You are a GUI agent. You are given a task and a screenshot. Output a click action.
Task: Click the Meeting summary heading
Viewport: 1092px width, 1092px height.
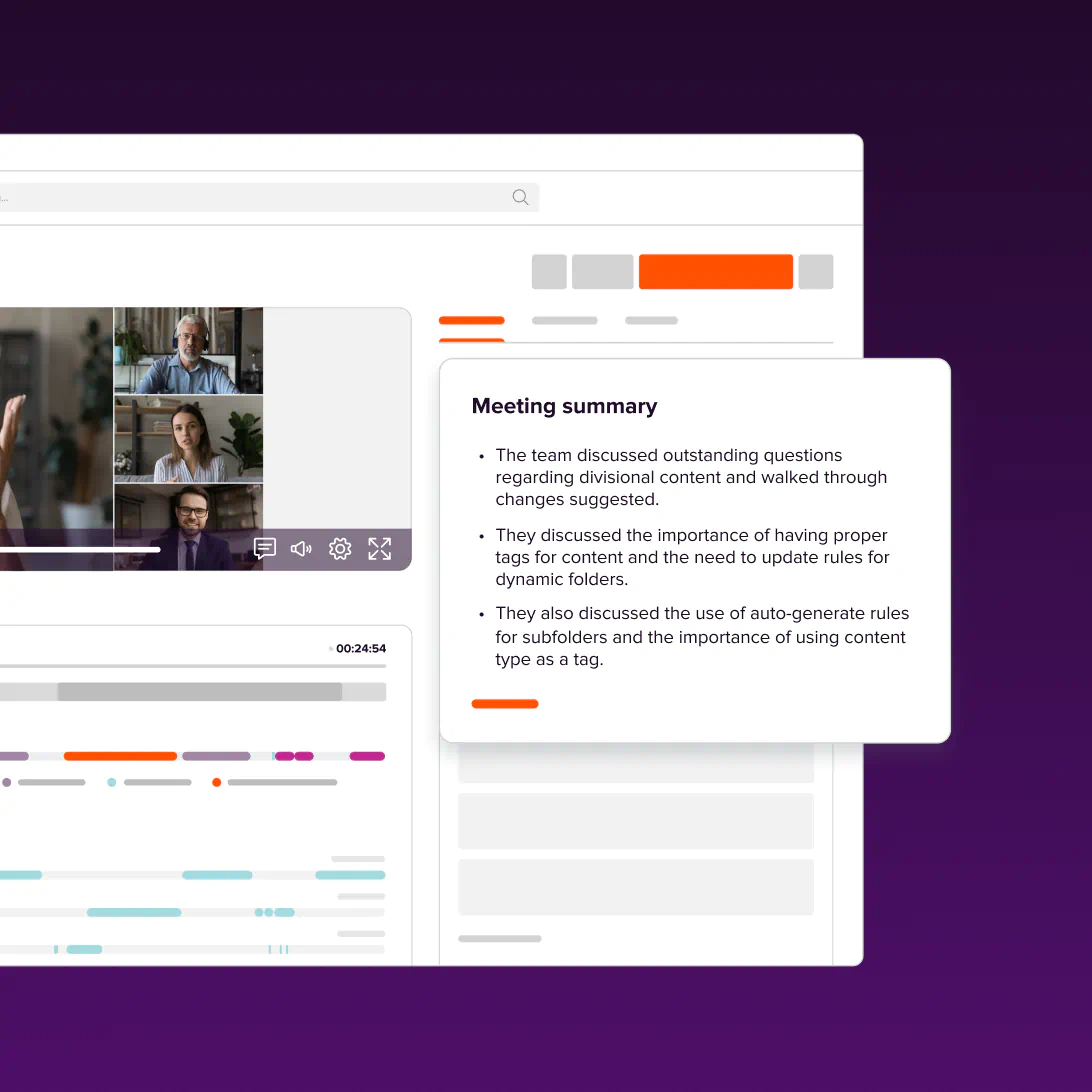(564, 406)
